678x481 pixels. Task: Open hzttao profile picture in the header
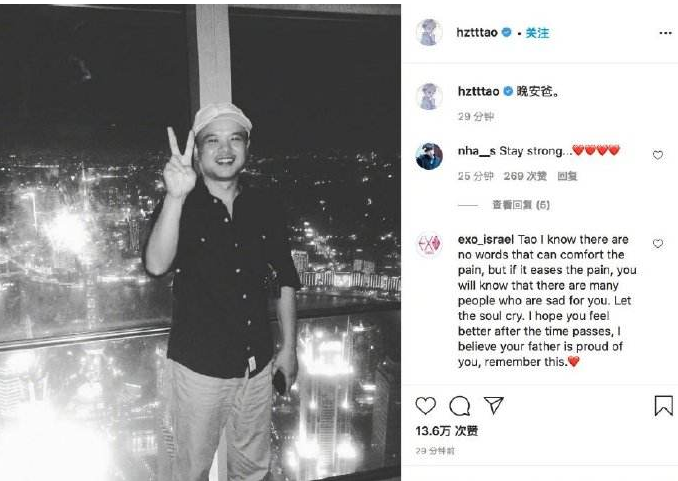coord(429,32)
